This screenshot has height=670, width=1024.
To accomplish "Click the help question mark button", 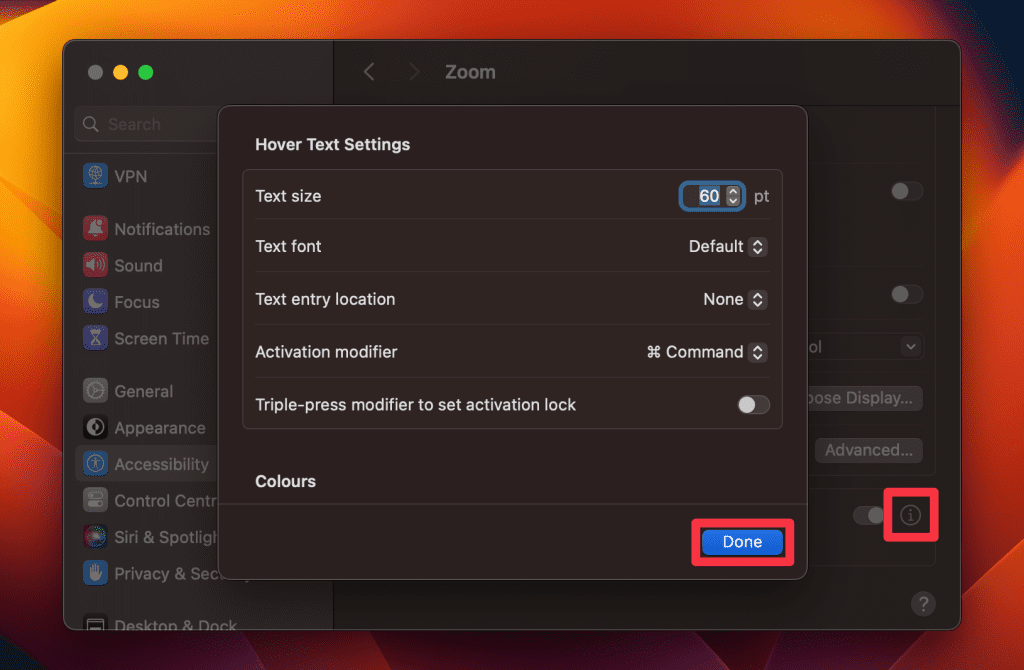I will point(923,603).
